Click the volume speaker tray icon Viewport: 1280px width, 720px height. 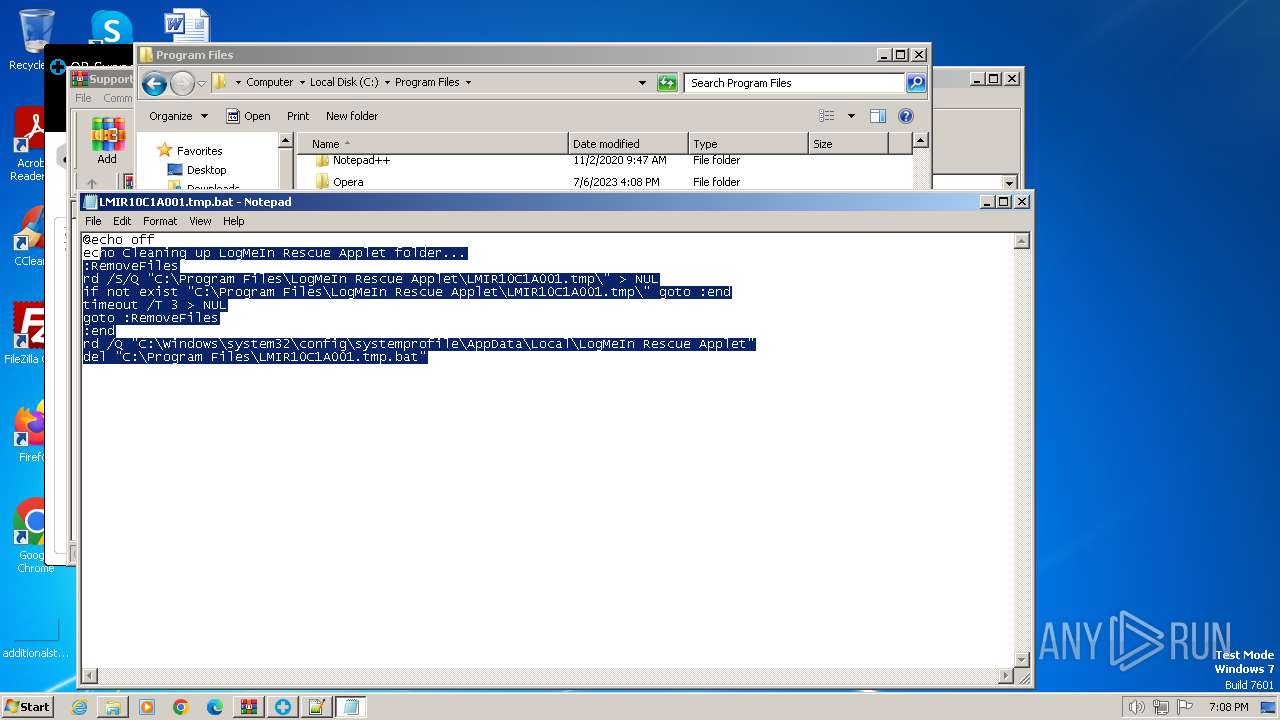coord(1137,707)
